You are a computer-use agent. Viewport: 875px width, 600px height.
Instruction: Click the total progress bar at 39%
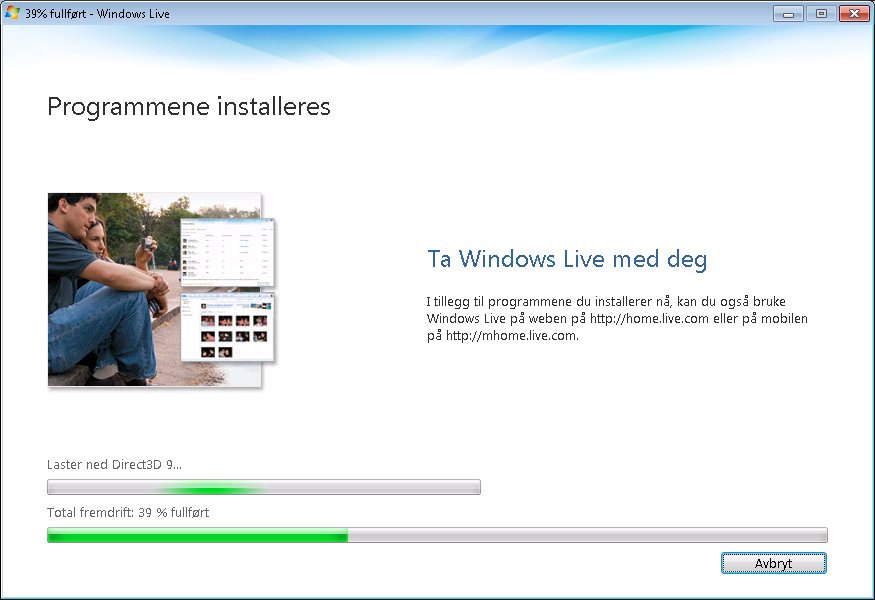click(x=437, y=535)
